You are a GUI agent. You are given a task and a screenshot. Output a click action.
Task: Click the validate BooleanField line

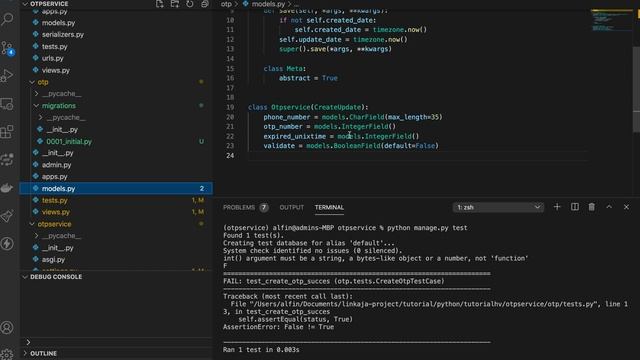[351, 146]
